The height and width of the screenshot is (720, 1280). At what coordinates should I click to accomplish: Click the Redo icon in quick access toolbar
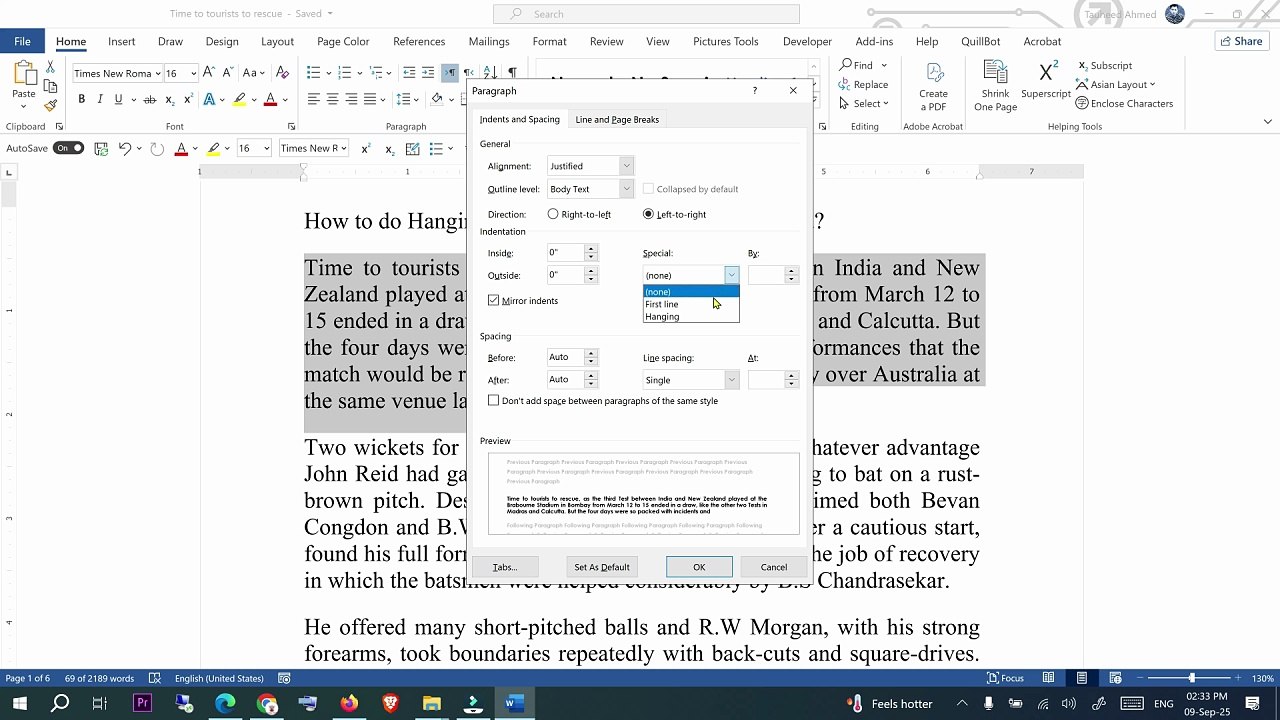tap(157, 148)
